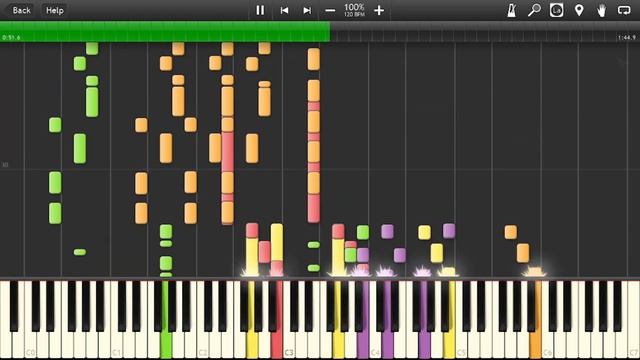The image size is (640, 360).
Task: Skip forward to the next section
Action: [x=307, y=10]
